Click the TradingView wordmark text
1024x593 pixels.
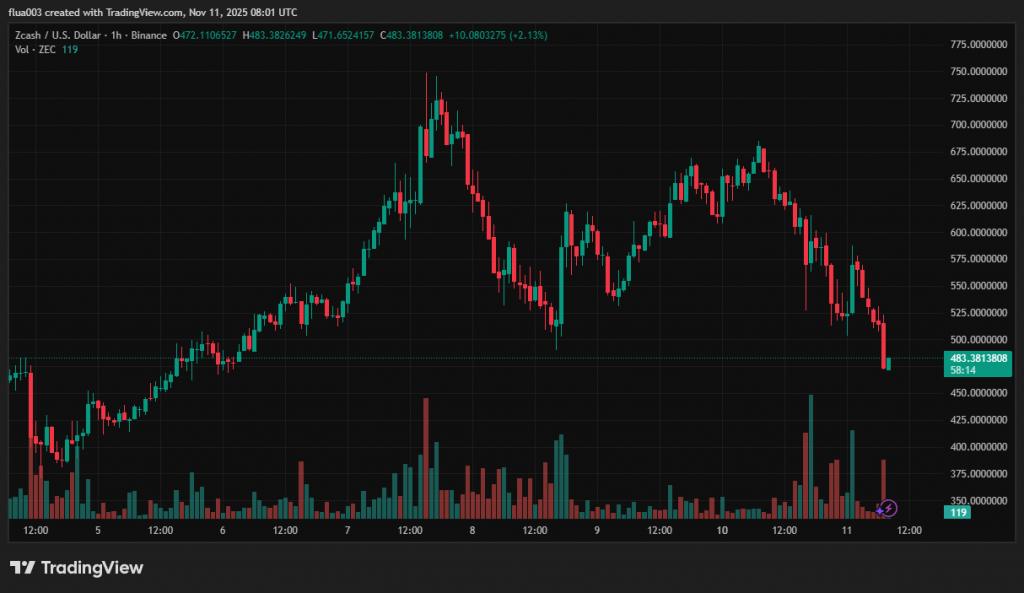[x=91, y=568]
